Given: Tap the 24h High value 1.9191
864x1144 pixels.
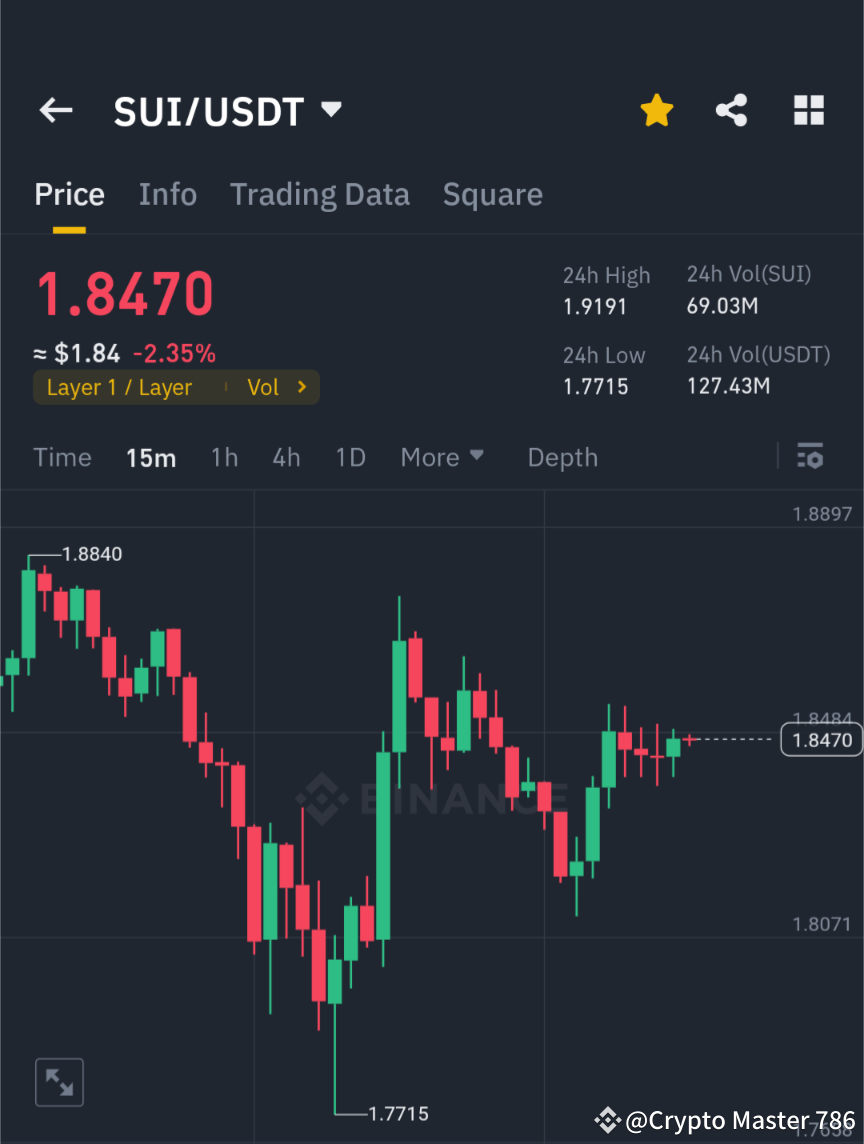Looking at the screenshot, I should click(x=595, y=307).
